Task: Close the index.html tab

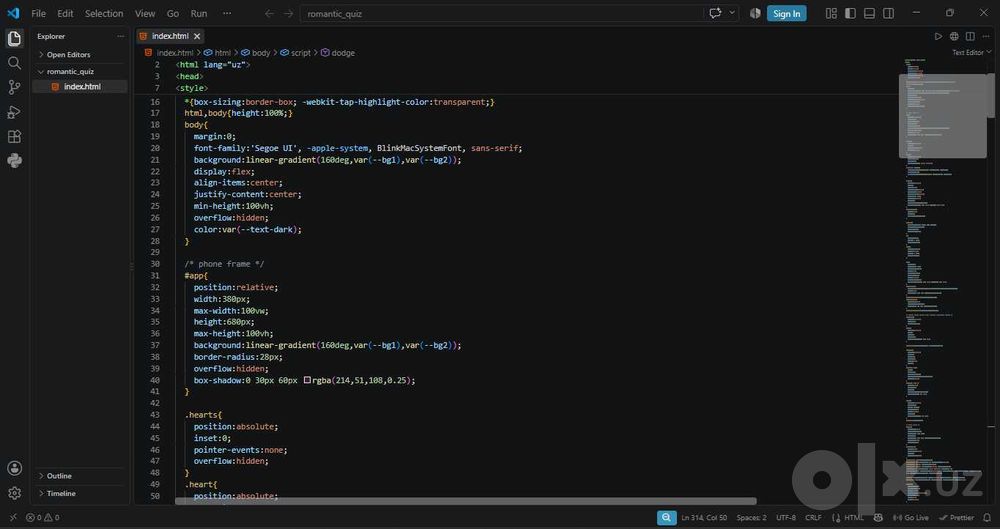Action: click(197, 36)
